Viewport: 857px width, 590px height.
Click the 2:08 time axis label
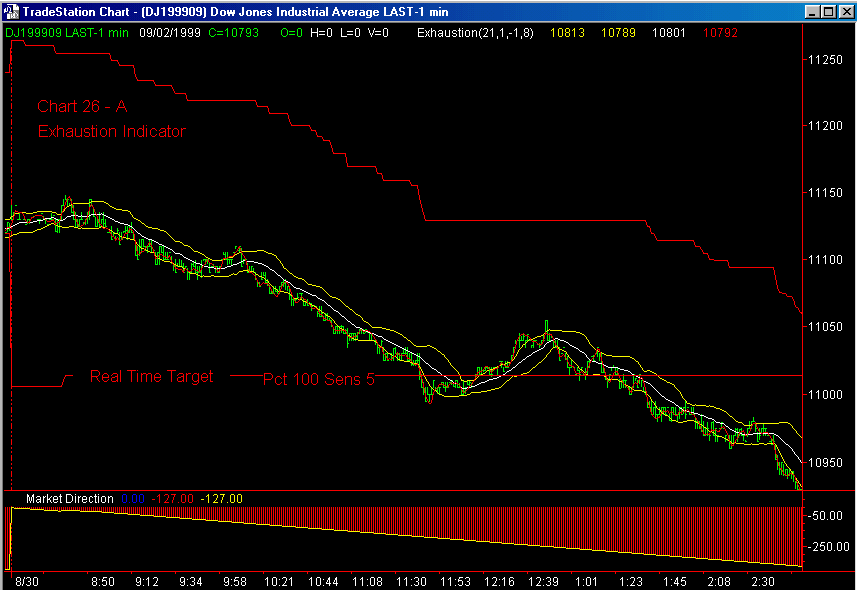719,582
